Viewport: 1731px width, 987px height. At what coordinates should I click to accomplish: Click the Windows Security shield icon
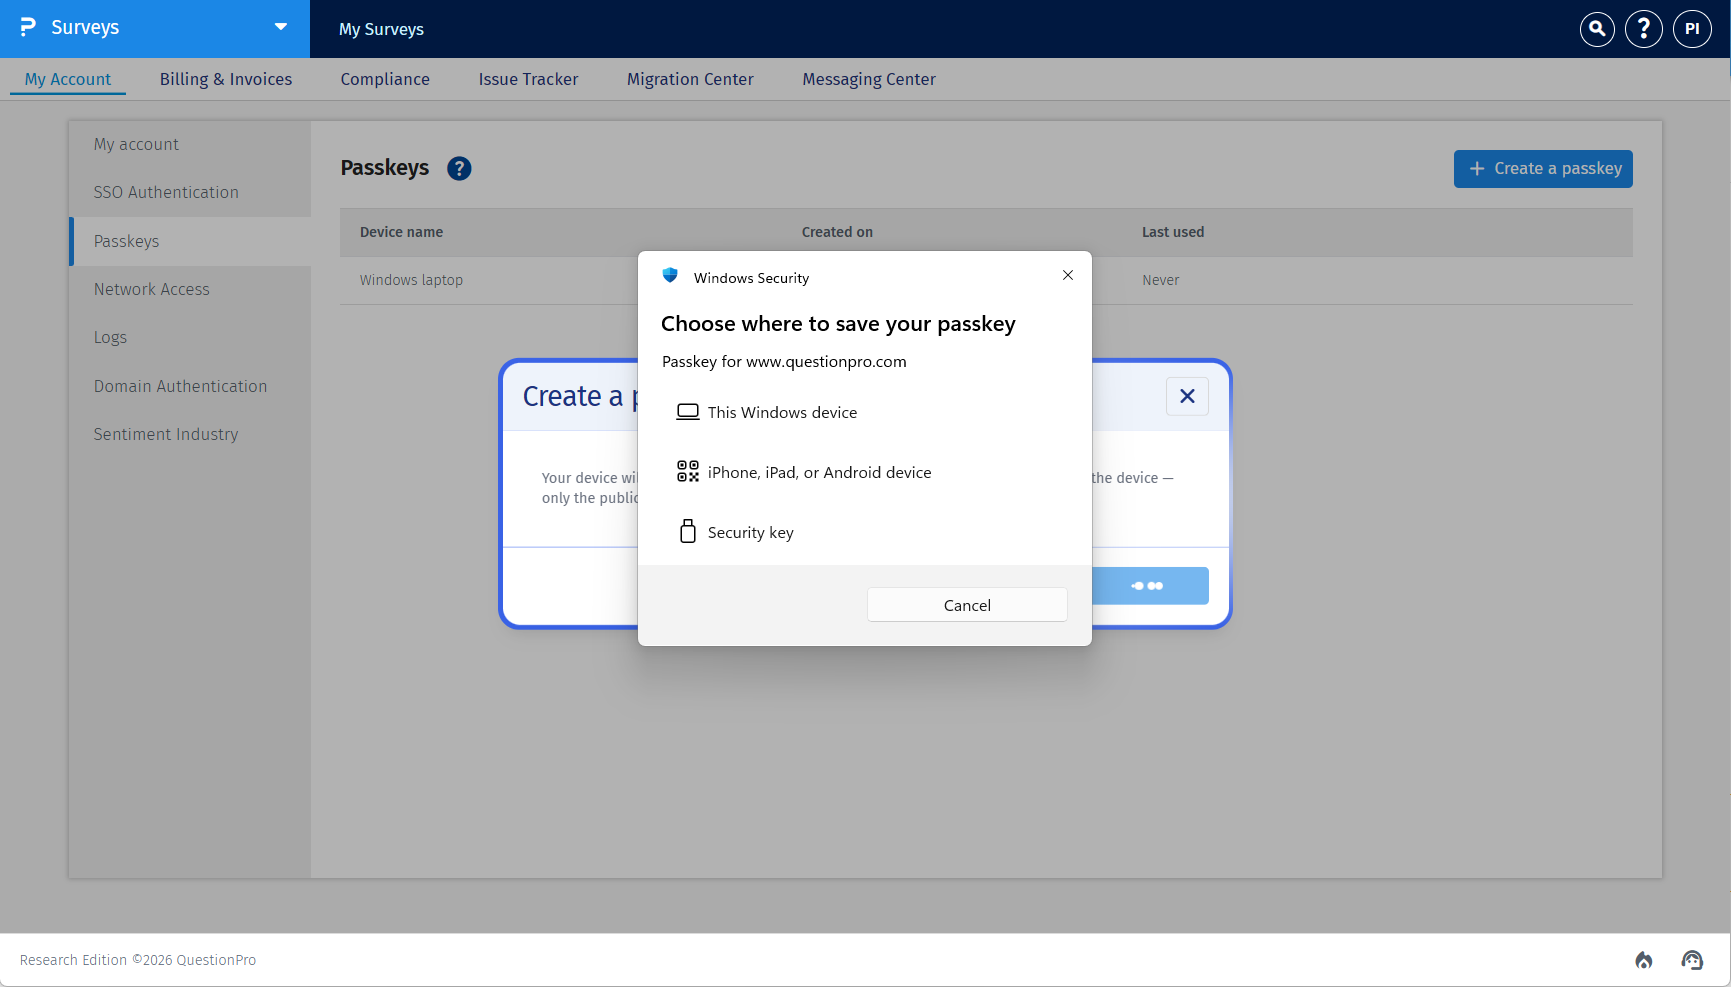coord(670,276)
